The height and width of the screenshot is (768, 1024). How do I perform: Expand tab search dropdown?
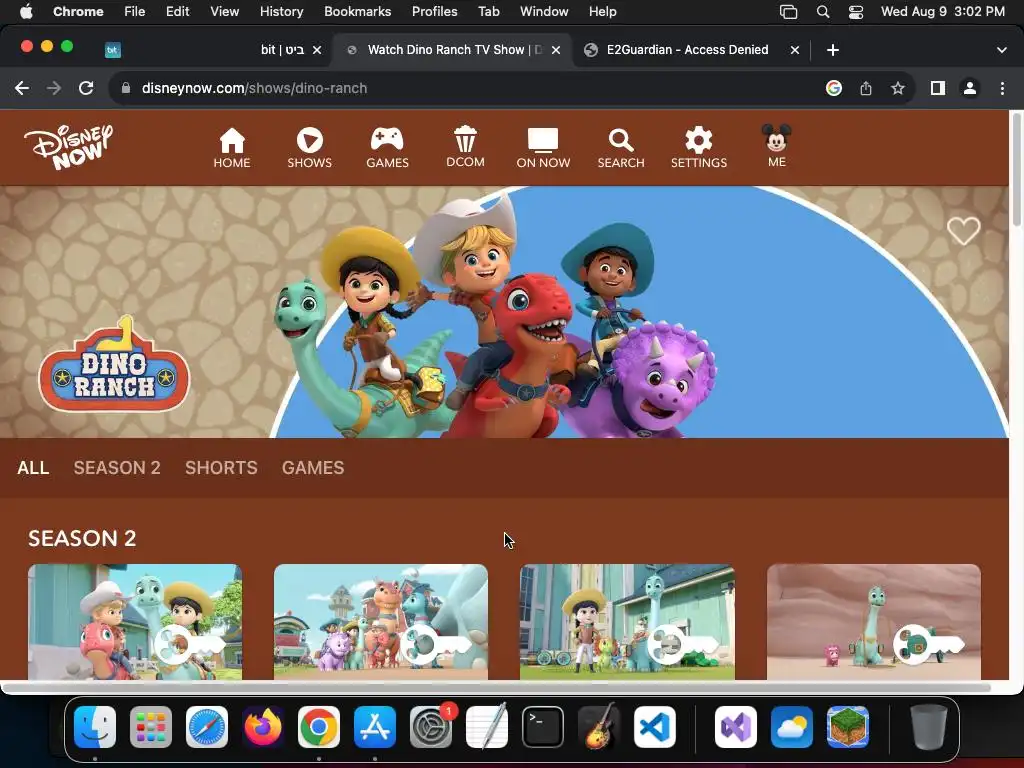point(1002,50)
